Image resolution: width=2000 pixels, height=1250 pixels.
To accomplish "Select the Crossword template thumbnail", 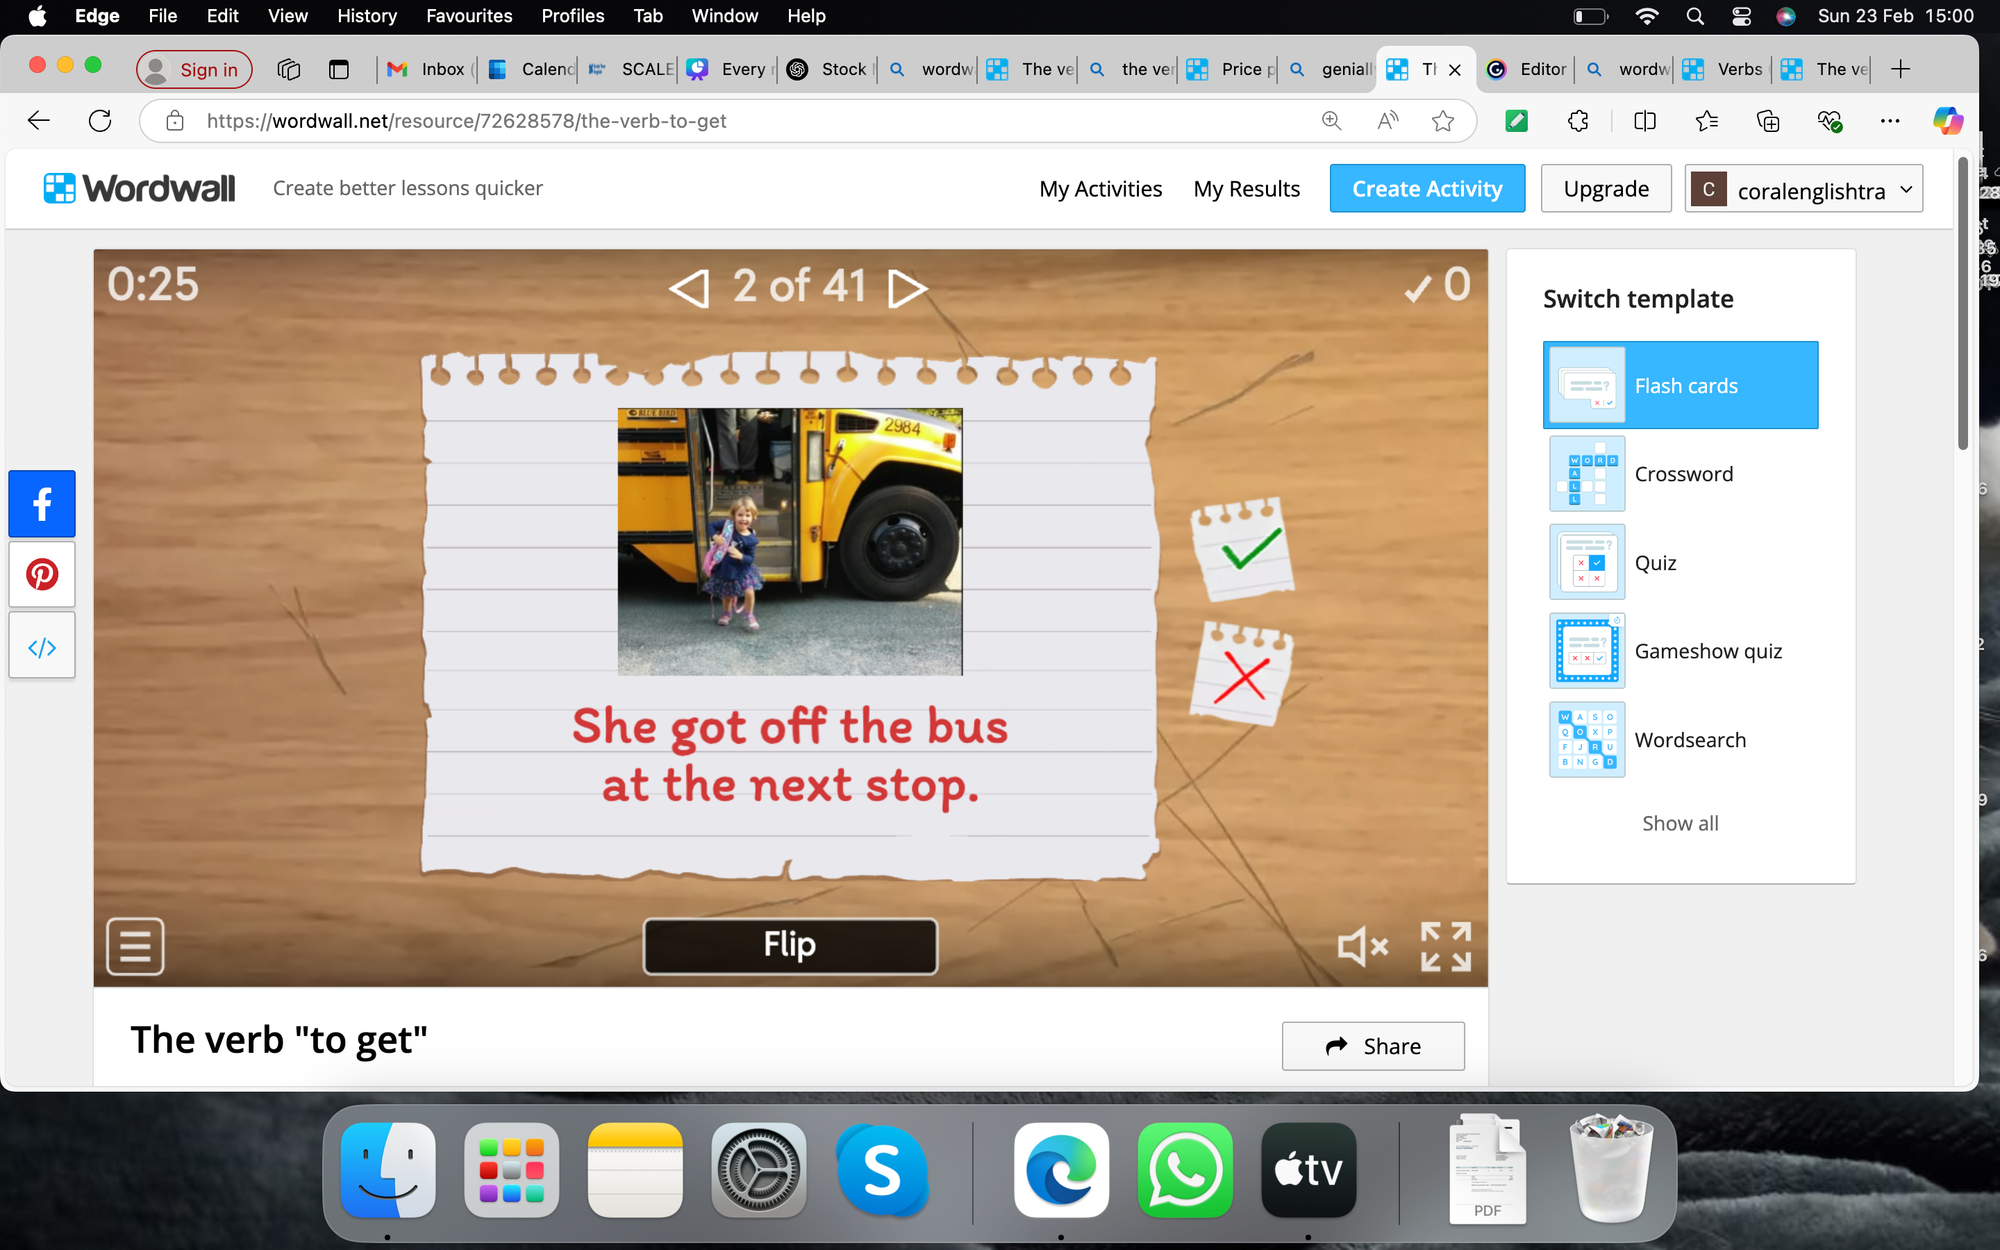I will pyautogui.click(x=1587, y=474).
